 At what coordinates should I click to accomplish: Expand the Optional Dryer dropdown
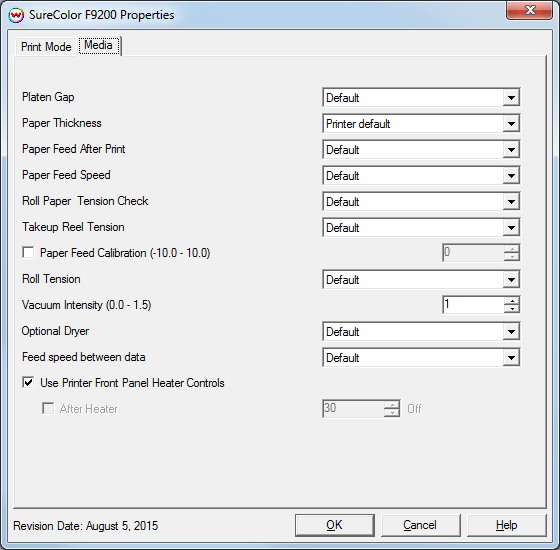tap(421, 332)
